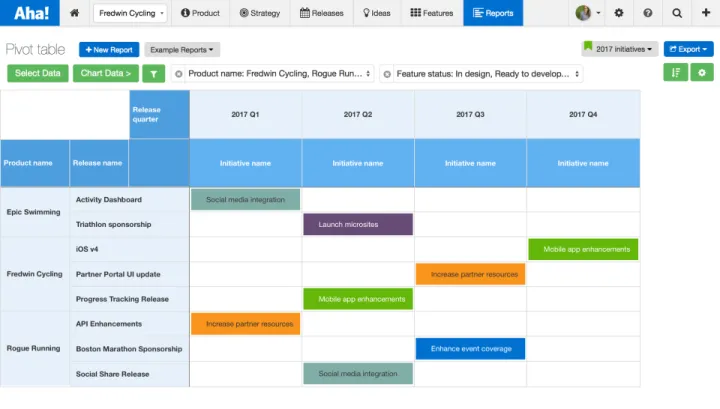Click the New Report button

109,50
